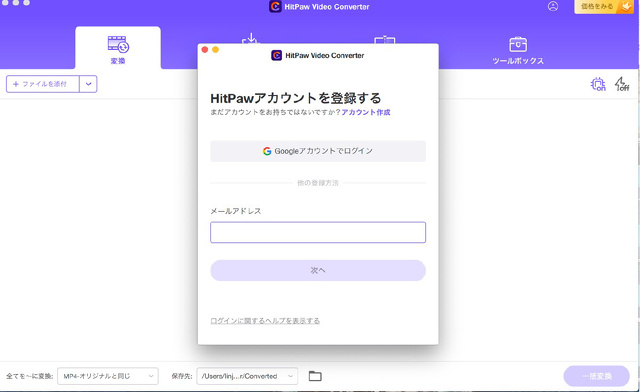
Task: Minimize the login dialog with yellow button
Action: pyautogui.click(x=216, y=50)
